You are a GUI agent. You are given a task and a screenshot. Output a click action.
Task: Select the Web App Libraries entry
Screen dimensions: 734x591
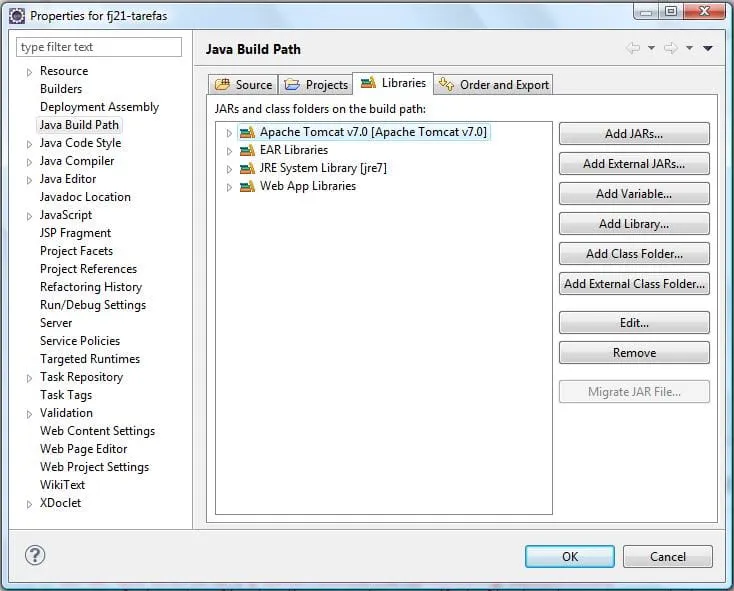coord(308,186)
